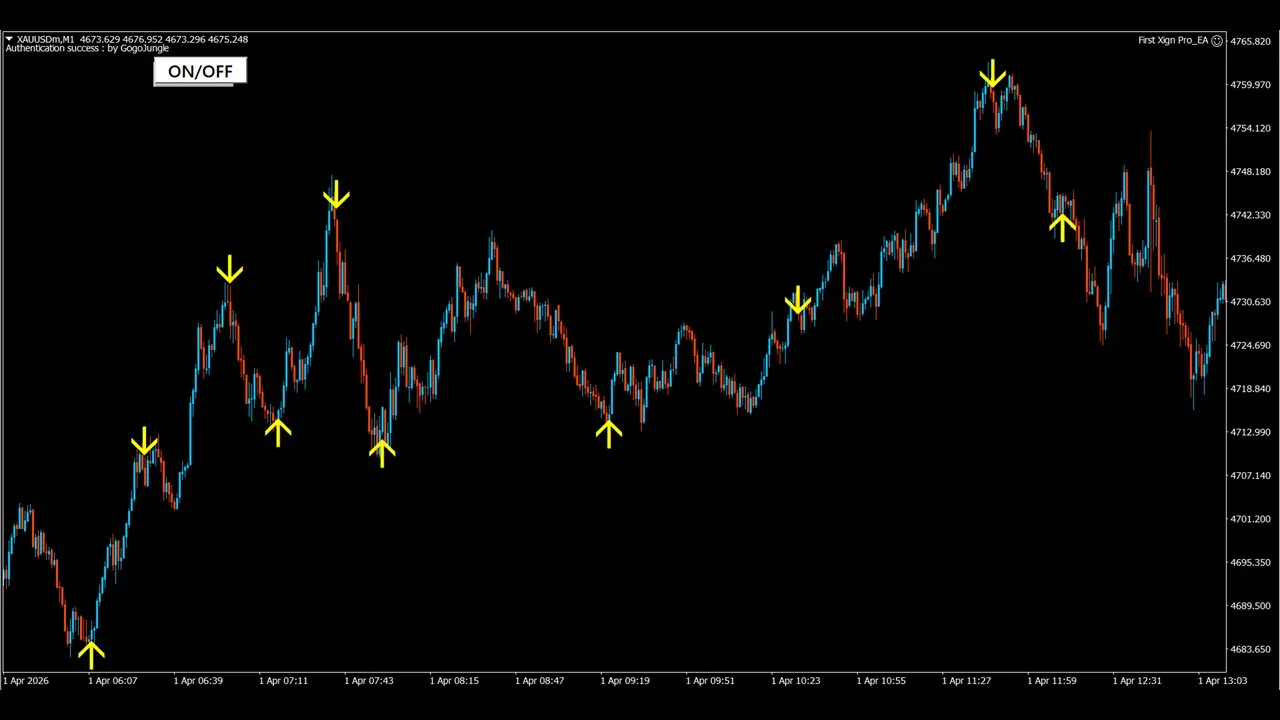Click price level 4707.140 on the axis
Viewport: 1280px width, 720px height.
point(1251,476)
